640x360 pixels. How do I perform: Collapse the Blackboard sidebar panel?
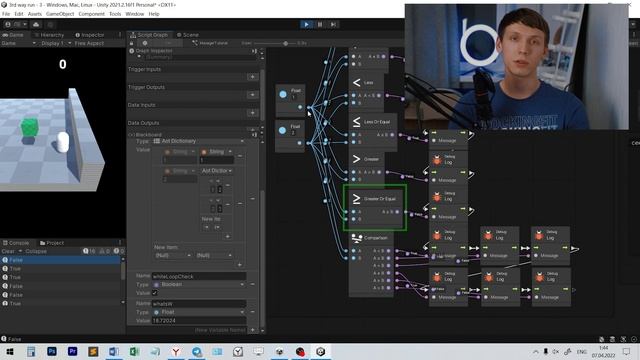coord(254,134)
